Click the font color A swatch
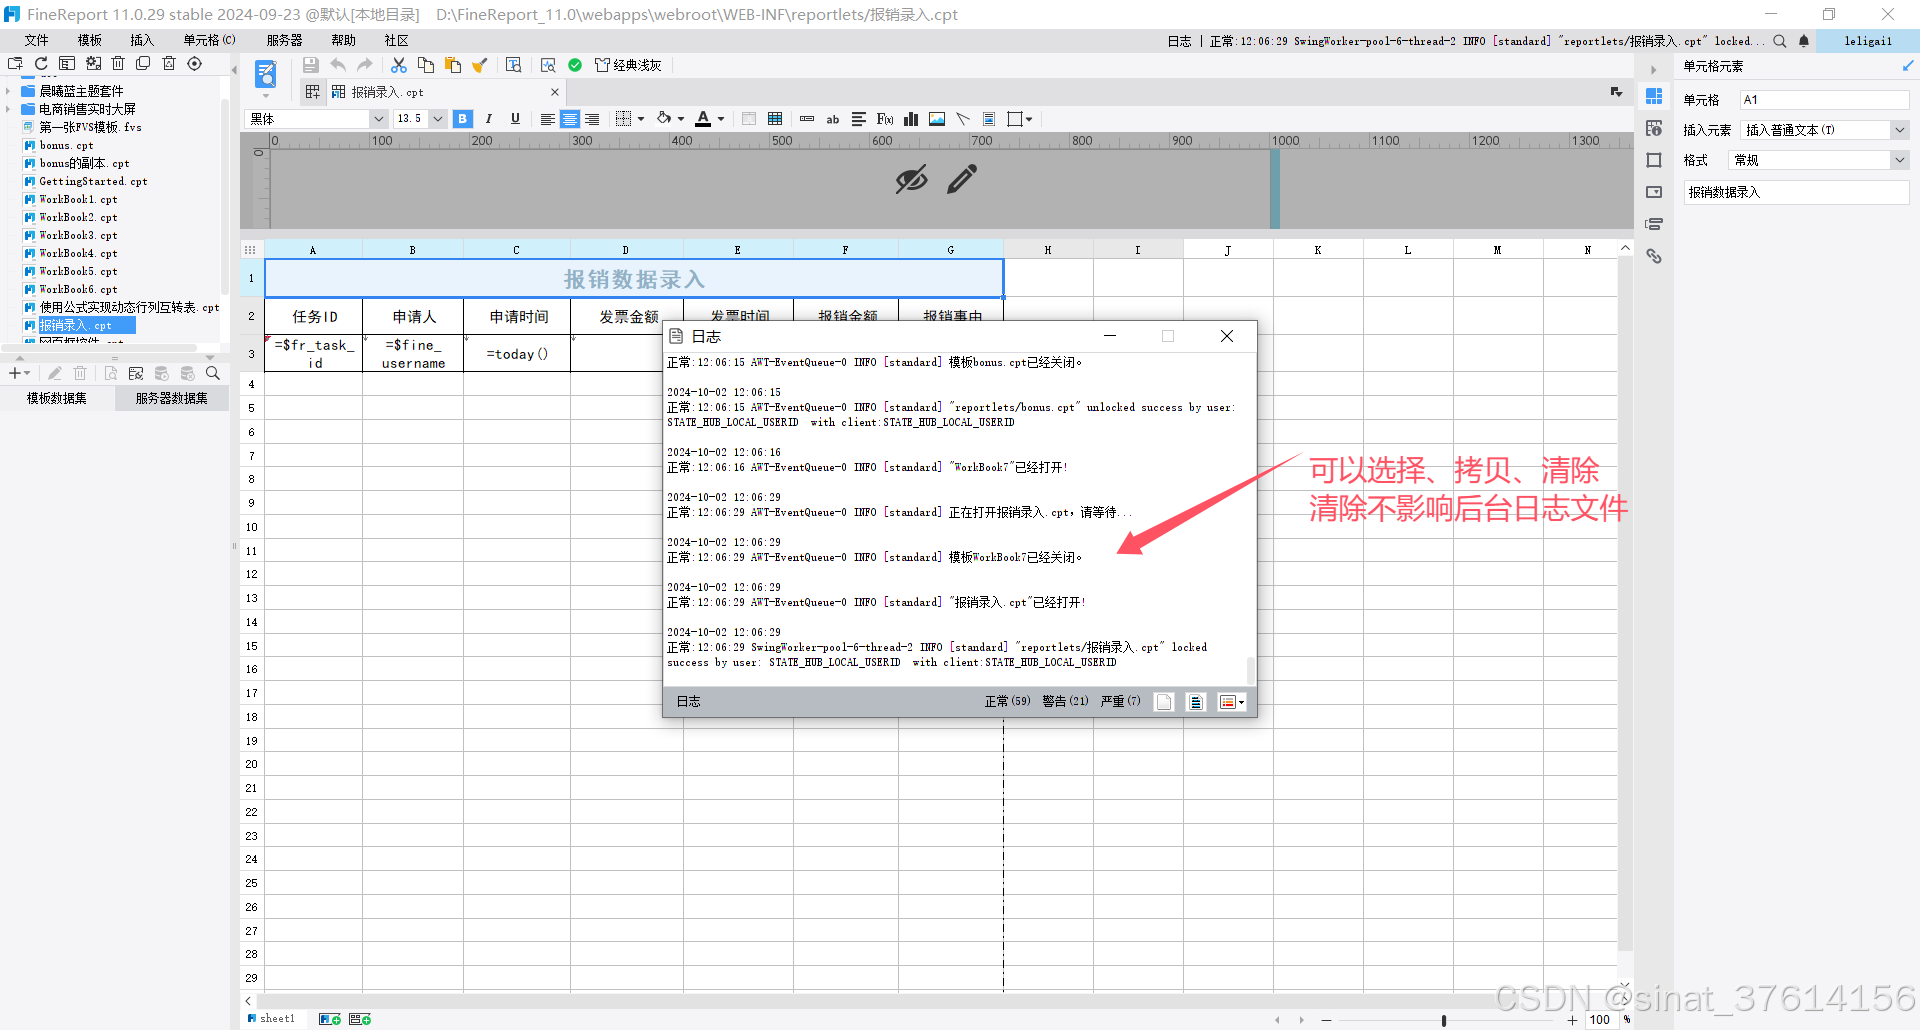 pyautogui.click(x=703, y=119)
